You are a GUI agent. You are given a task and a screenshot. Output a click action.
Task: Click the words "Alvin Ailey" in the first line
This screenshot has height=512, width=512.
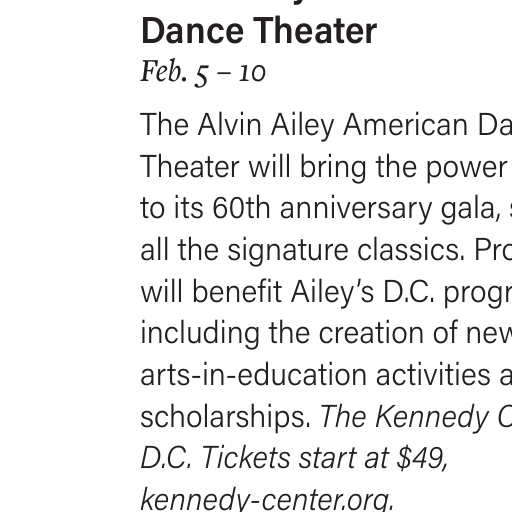click(266, 126)
